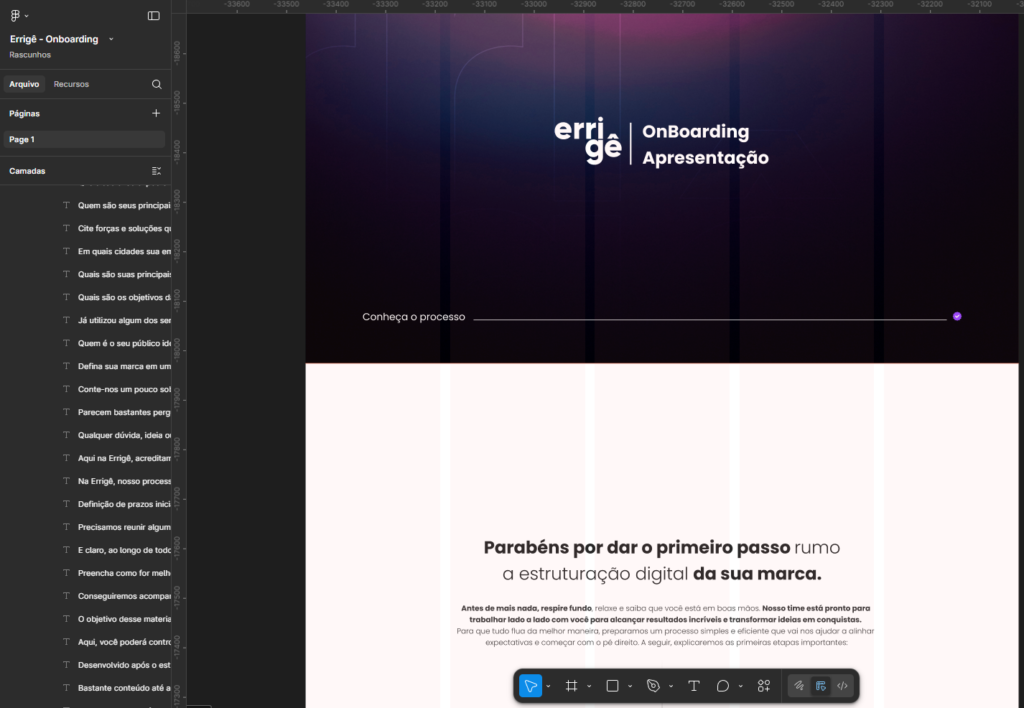1024x708 pixels.
Task: Click the text icon of 'Defina sua marca em' layer
Action: click(66, 366)
